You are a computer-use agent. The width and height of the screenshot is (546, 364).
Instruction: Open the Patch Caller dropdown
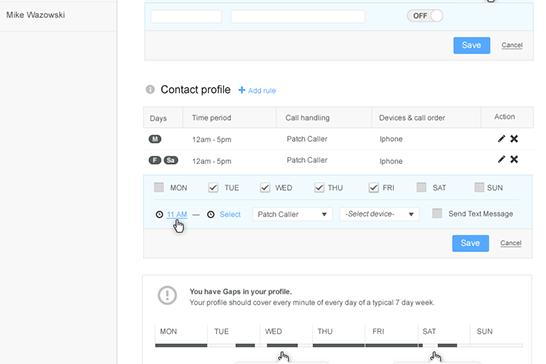point(292,214)
